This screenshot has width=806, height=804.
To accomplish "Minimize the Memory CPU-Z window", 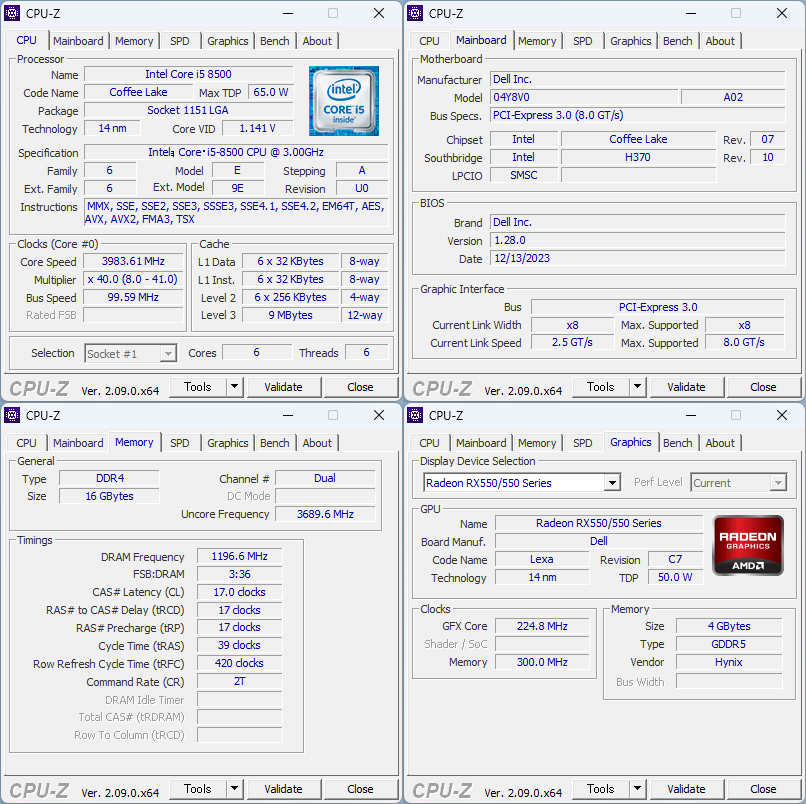I will tap(288, 415).
